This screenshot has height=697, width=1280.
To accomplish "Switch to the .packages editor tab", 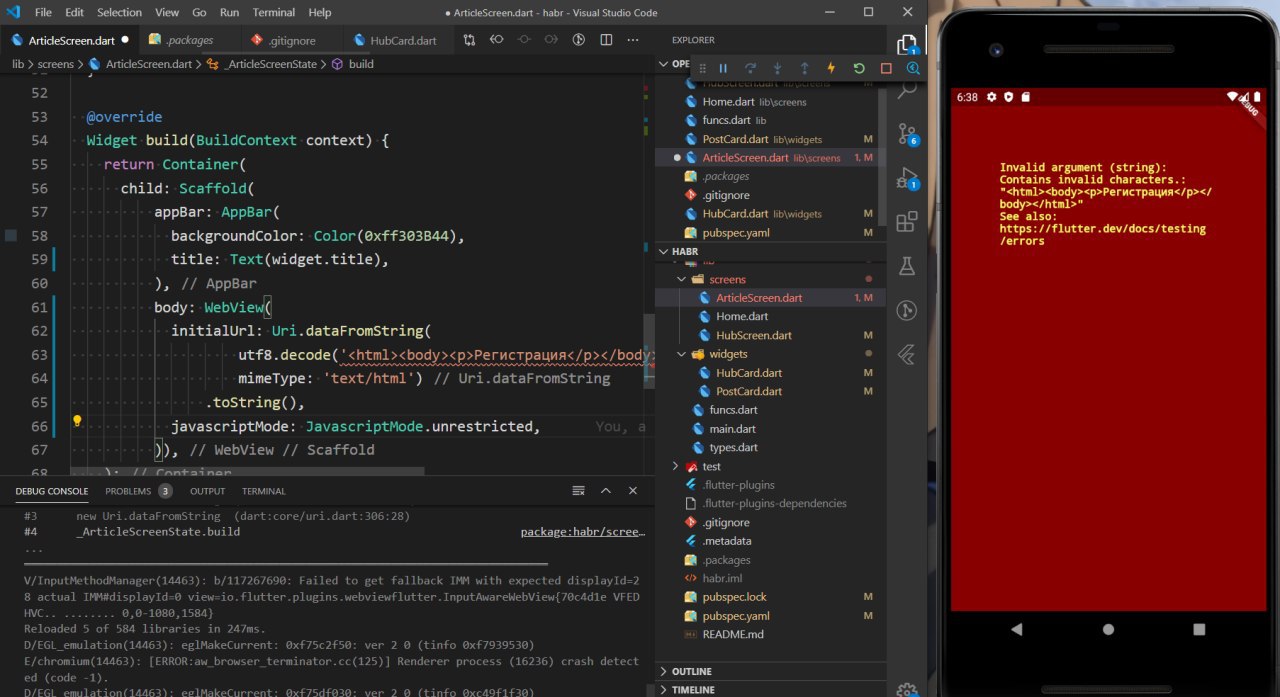I will (189, 41).
